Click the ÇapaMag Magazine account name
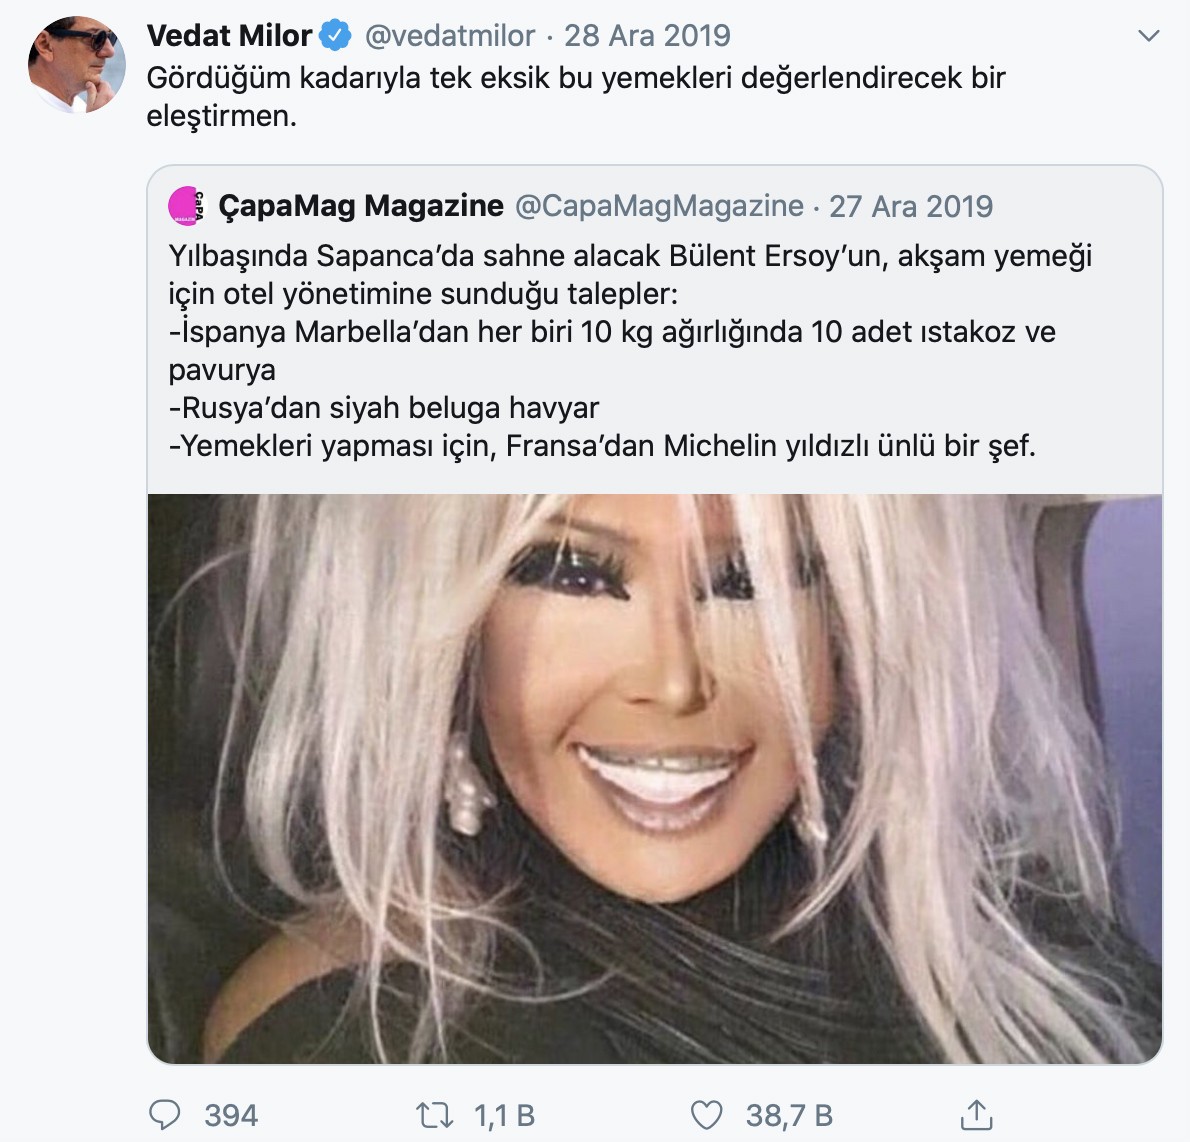 361,206
